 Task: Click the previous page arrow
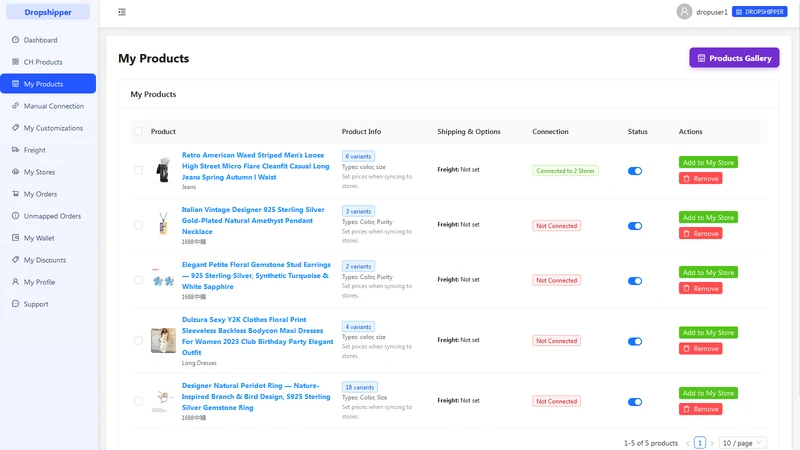(688, 443)
